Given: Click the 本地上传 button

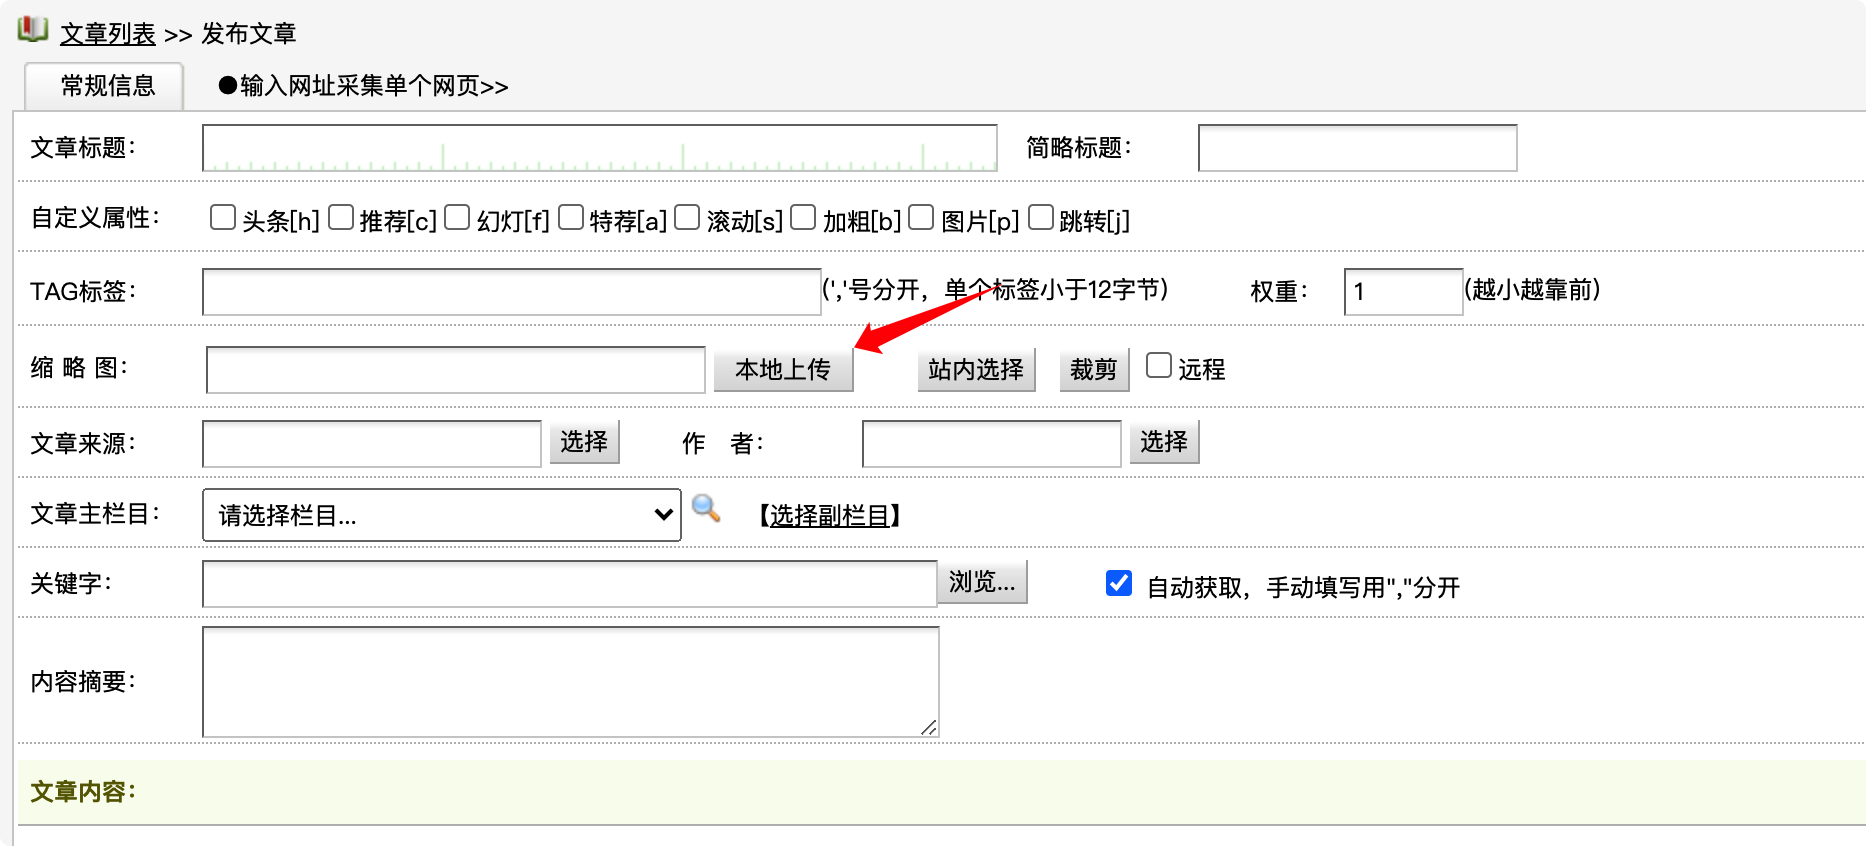Looking at the screenshot, I should [x=783, y=370].
